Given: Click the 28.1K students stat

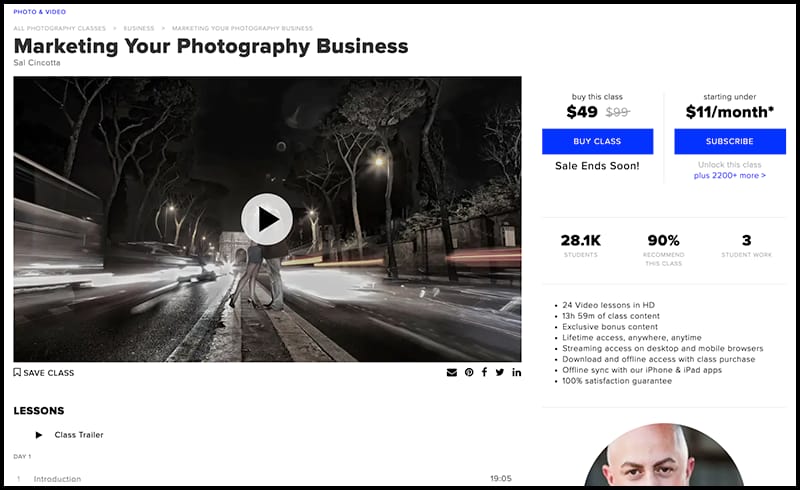Looking at the screenshot, I should tap(581, 245).
